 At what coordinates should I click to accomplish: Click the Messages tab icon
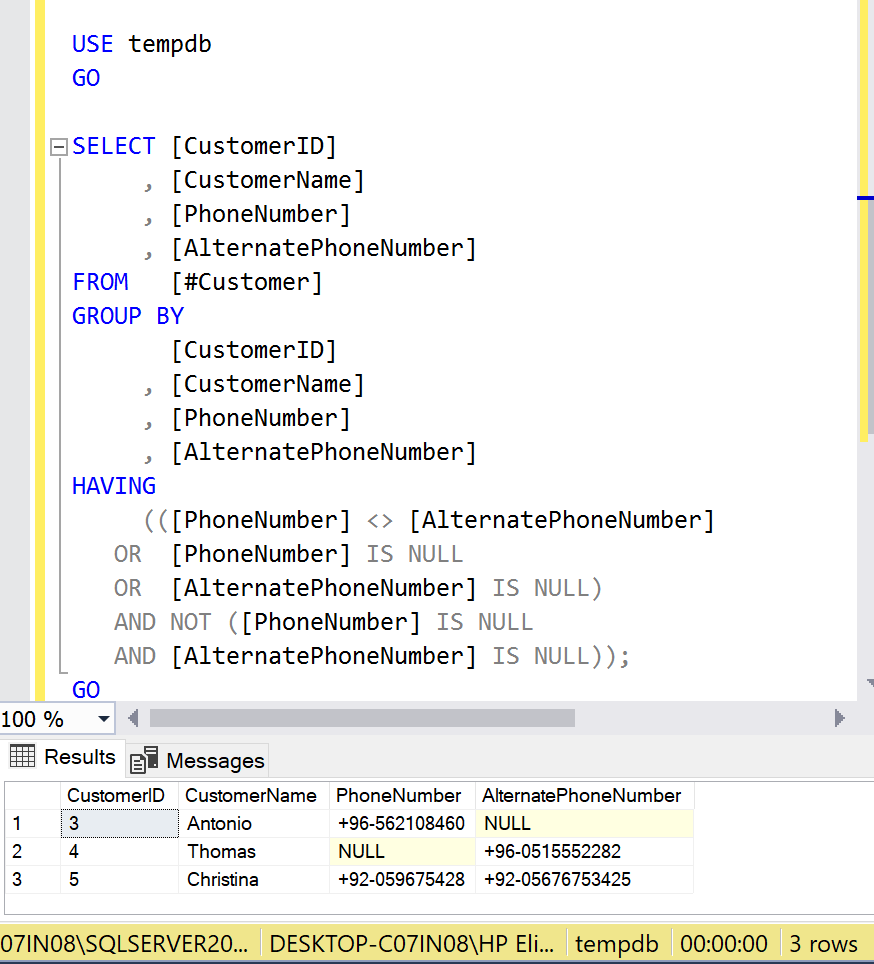[x=145, y=761]
